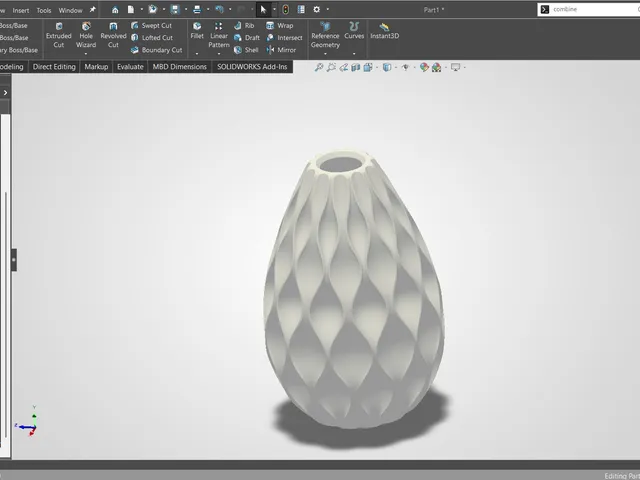
Task: Activate the Select cursor tool
Action: pyautogui.click(x=263, y=9)
